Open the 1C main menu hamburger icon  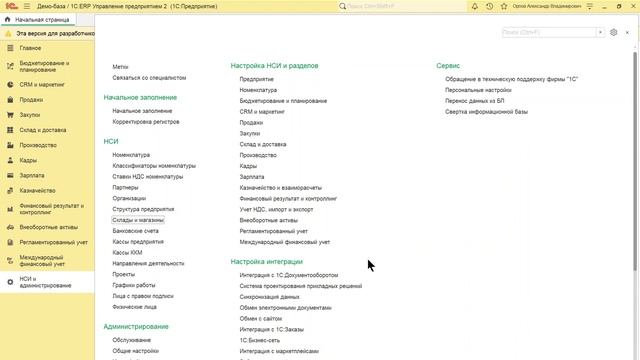point(27,6)
